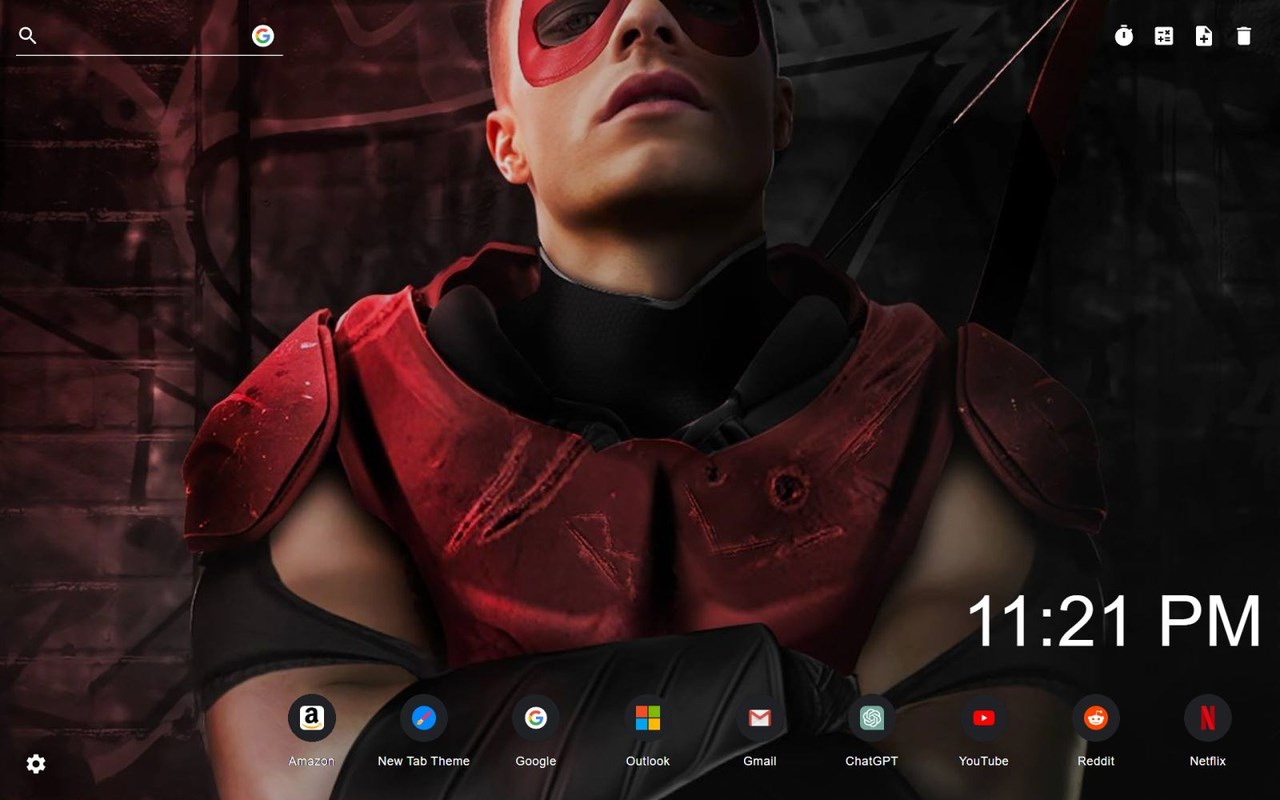Image resolution: width=1280 pixels, height=800 pixels.
Task: Open the ChatGPT shortcut icon
Action: point(872,718)
